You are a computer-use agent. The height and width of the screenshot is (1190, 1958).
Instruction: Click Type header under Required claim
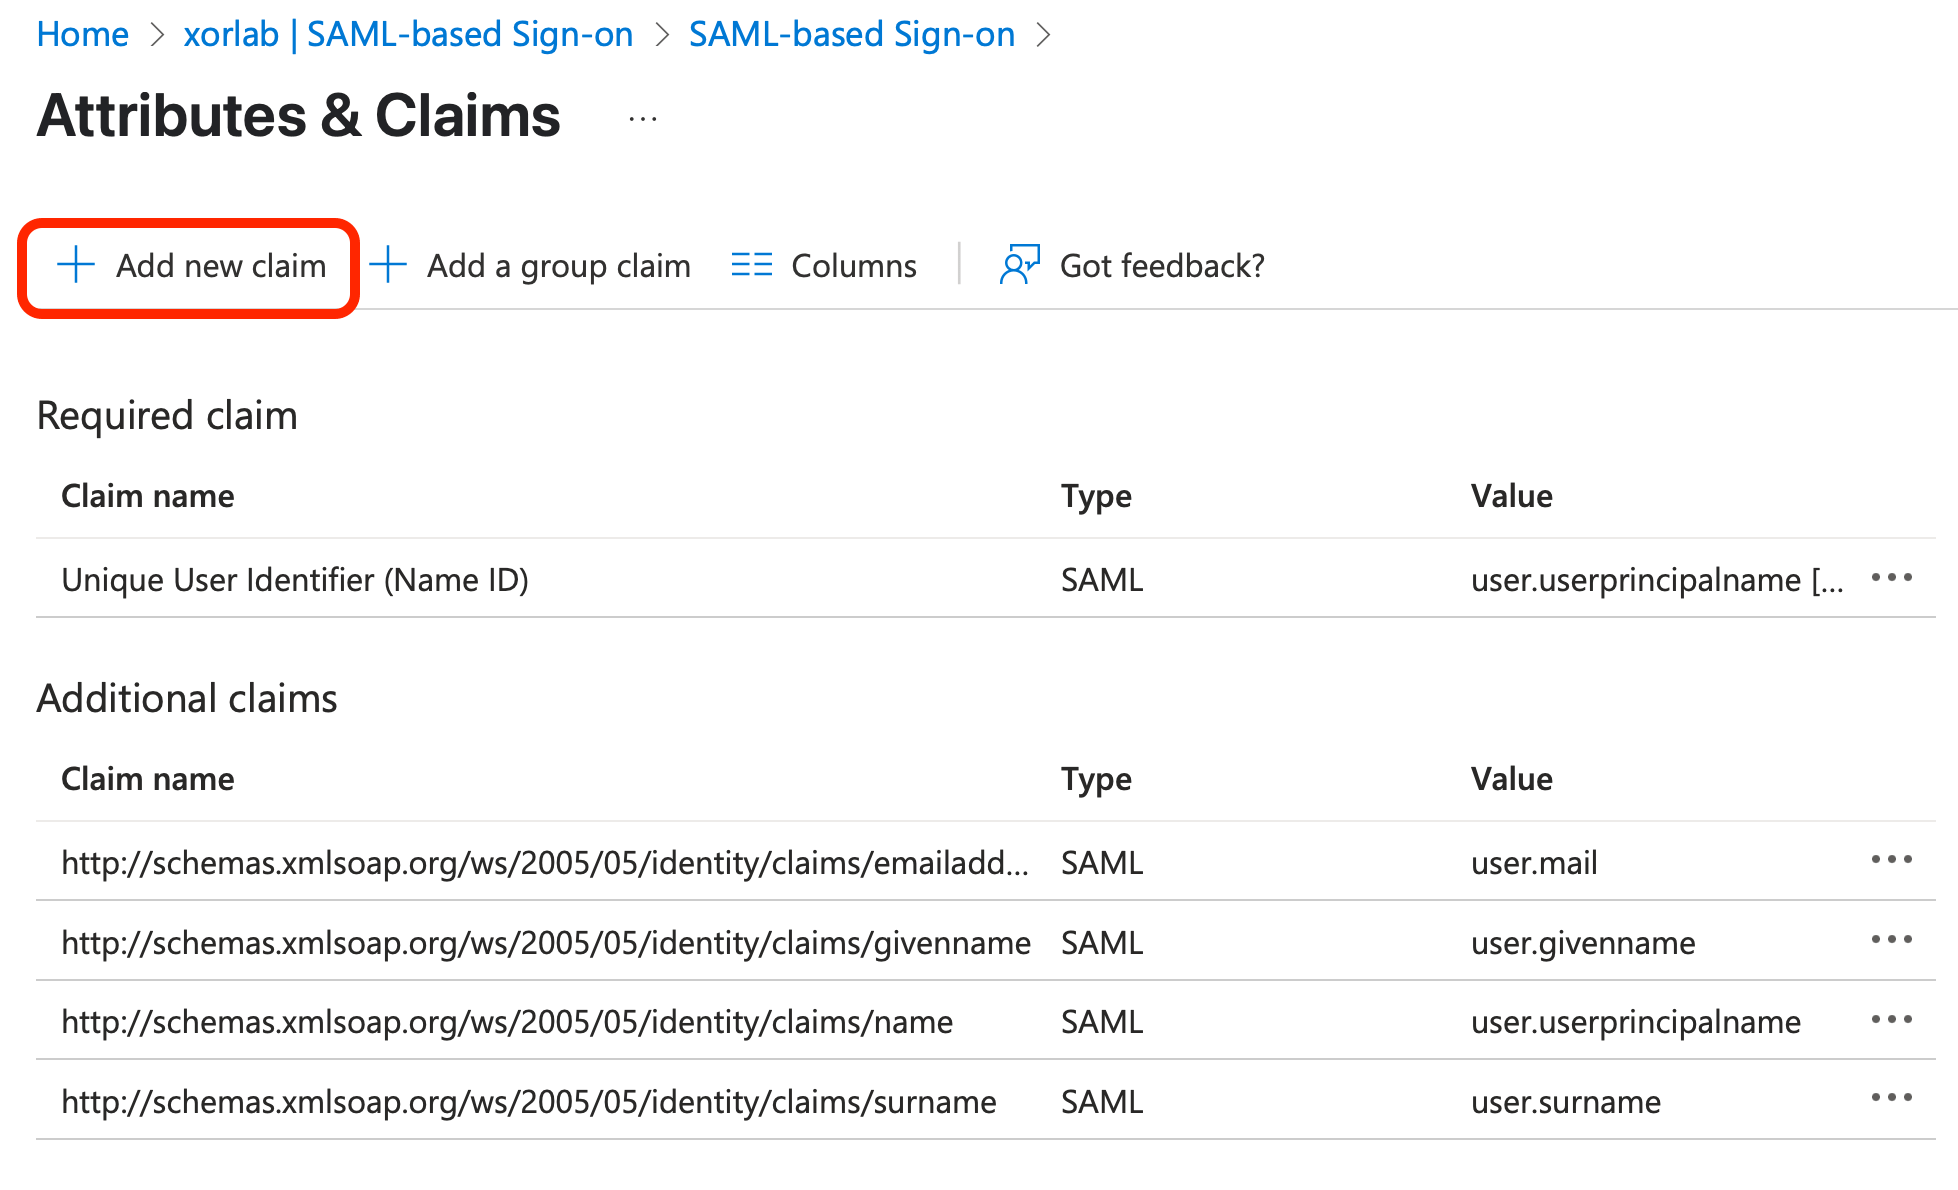(x=1096, y=497)
